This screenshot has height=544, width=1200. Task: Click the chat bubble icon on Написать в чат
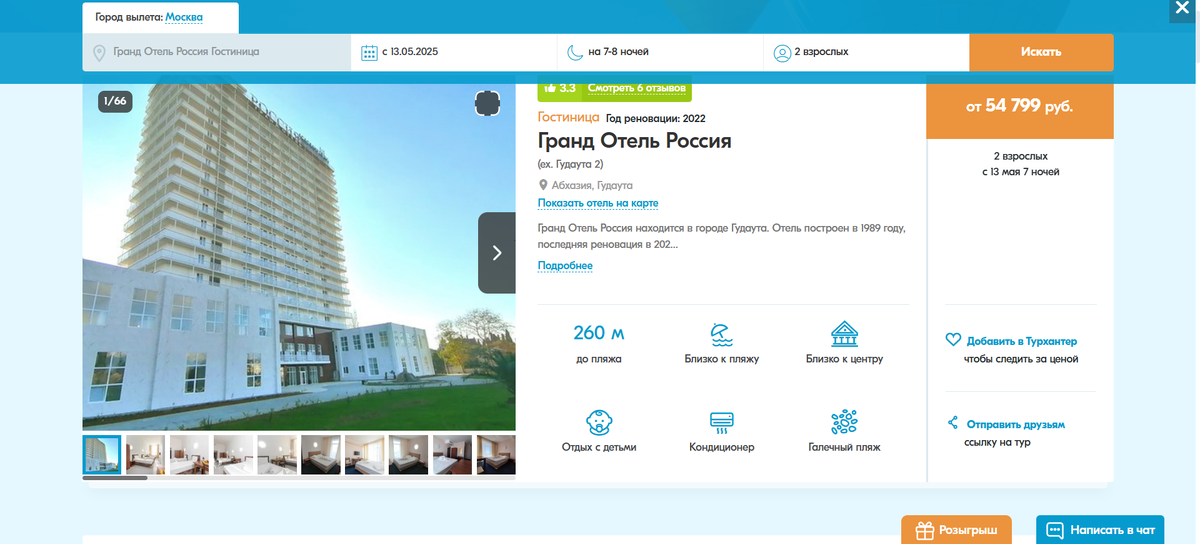(x=1055, y=530)
